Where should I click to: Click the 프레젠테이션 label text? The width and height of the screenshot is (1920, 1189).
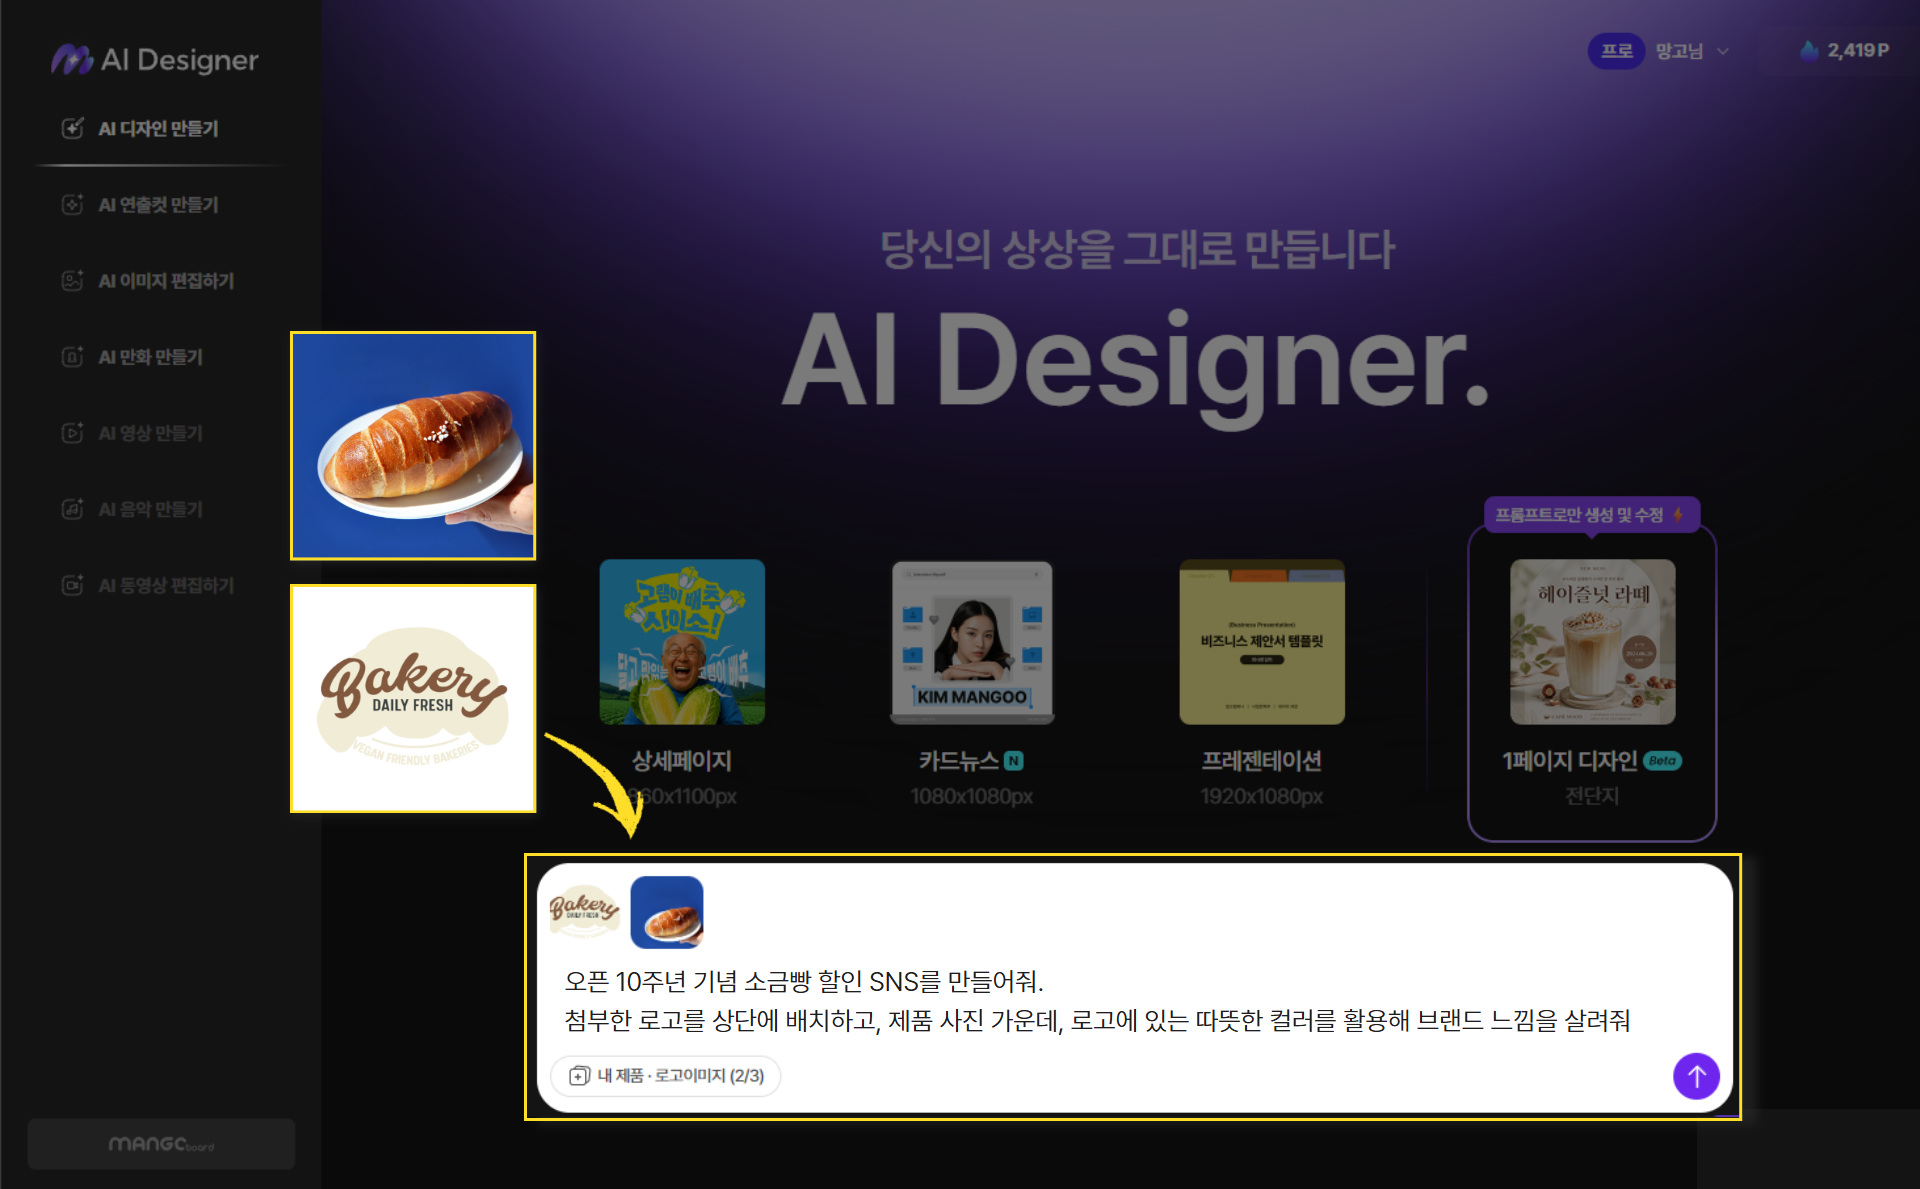pos(1262,761)
